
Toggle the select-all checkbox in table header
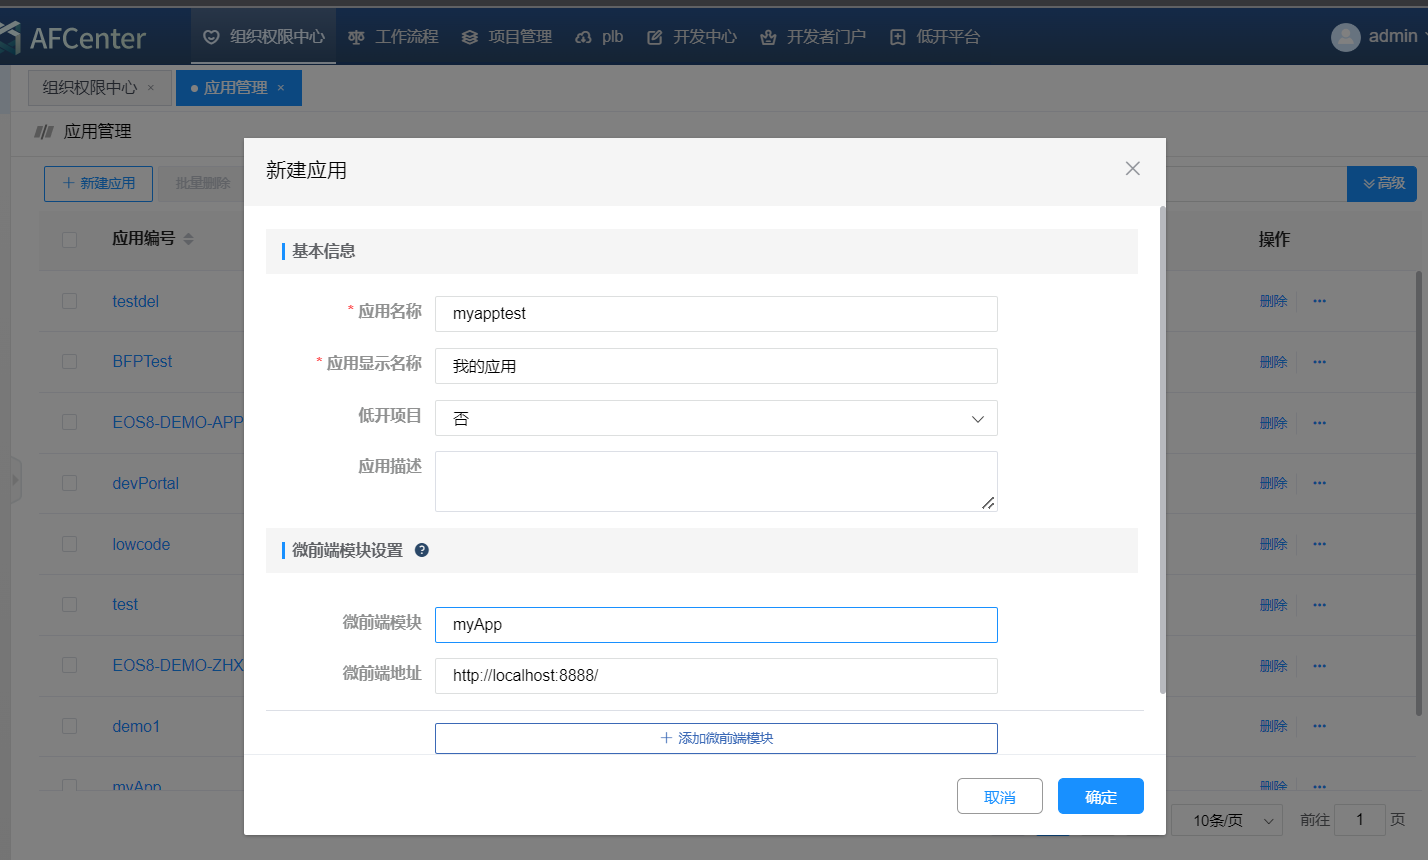[x=69, y=239]
